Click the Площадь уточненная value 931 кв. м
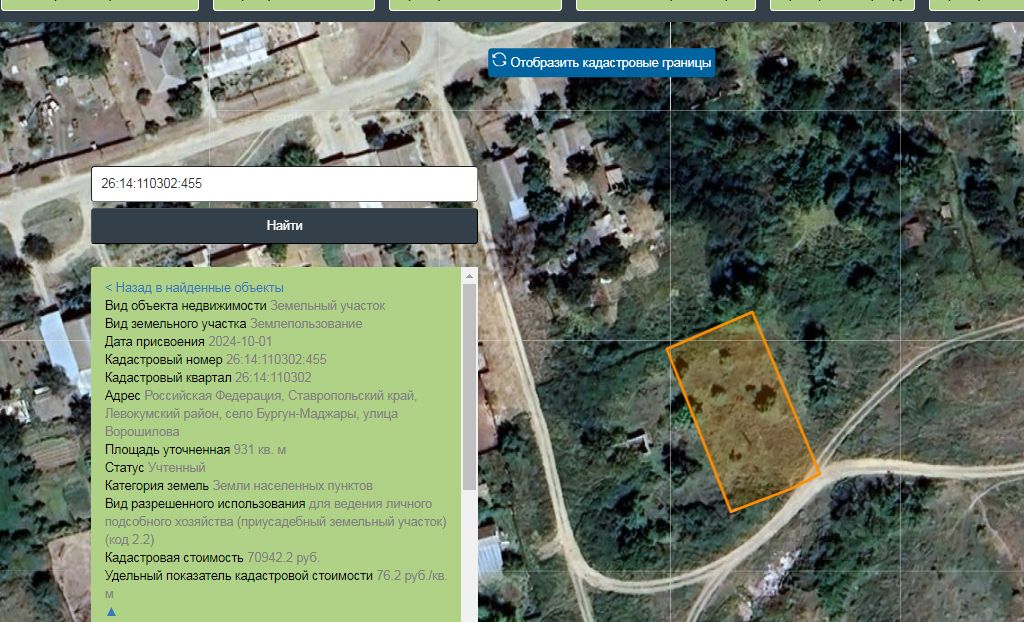 (x=259, y=450)
